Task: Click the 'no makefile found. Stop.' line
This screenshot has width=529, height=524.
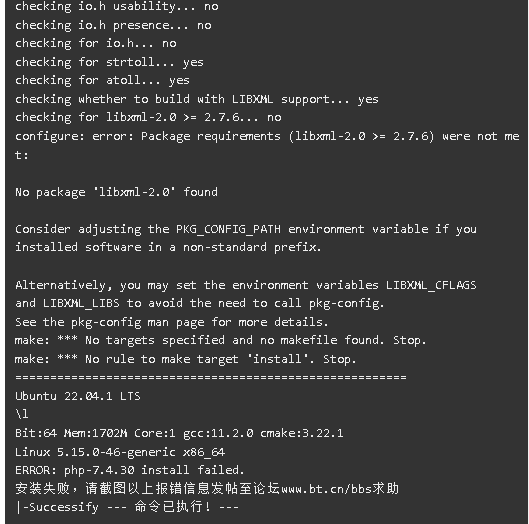Action: [x=220, y=340]
